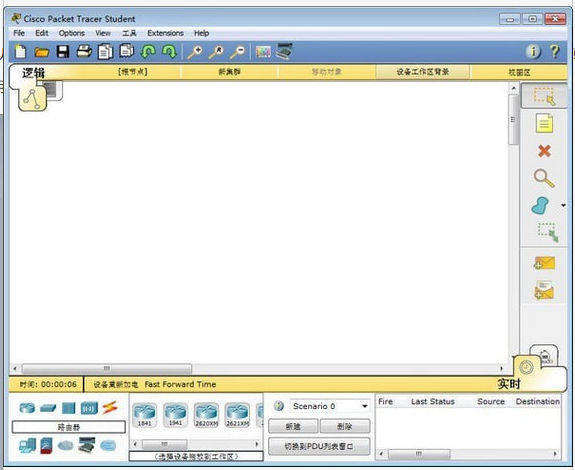Screen dimensions: 575x470
Task: Select the Wireless Devices category icon
Action: click(89, 408)
